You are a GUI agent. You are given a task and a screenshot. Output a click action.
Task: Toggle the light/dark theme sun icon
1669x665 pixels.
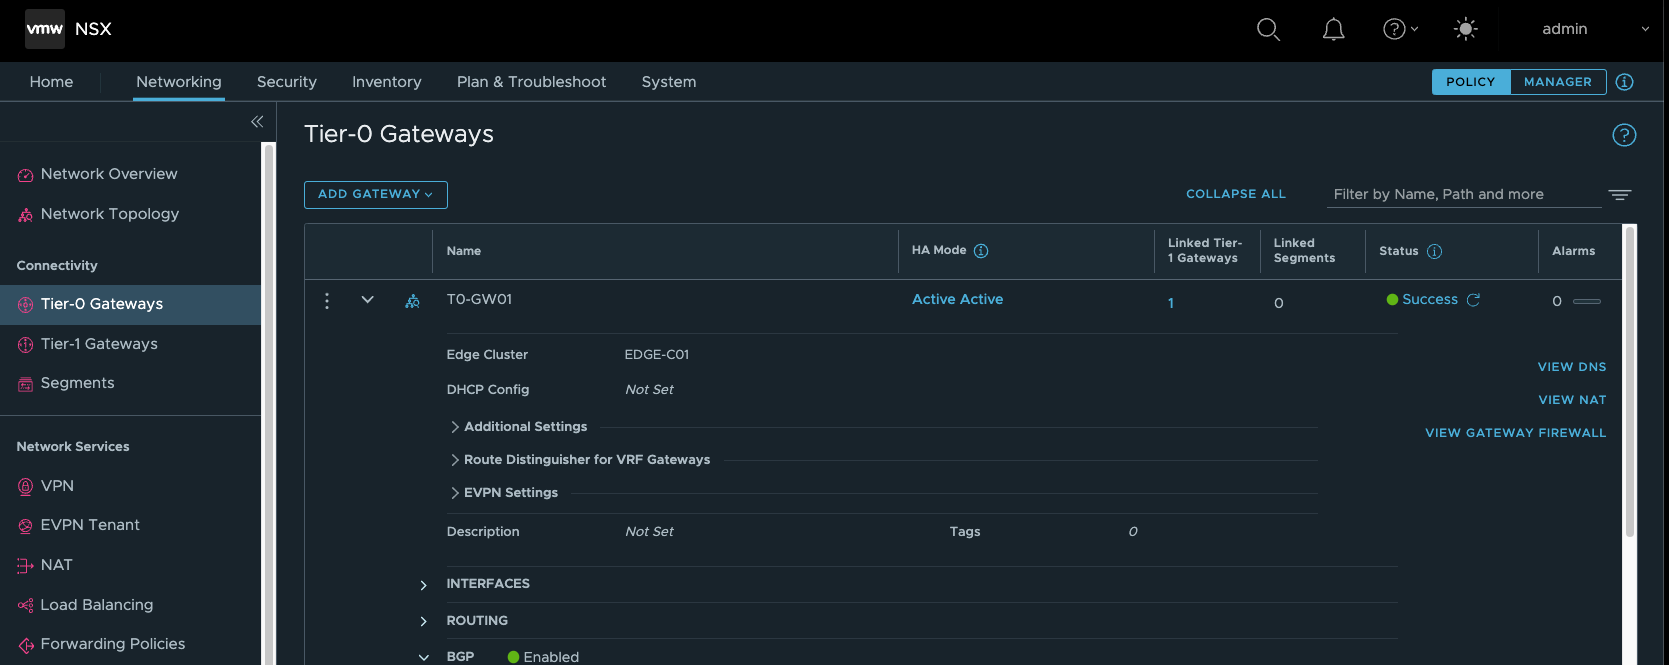[1465, 29]
